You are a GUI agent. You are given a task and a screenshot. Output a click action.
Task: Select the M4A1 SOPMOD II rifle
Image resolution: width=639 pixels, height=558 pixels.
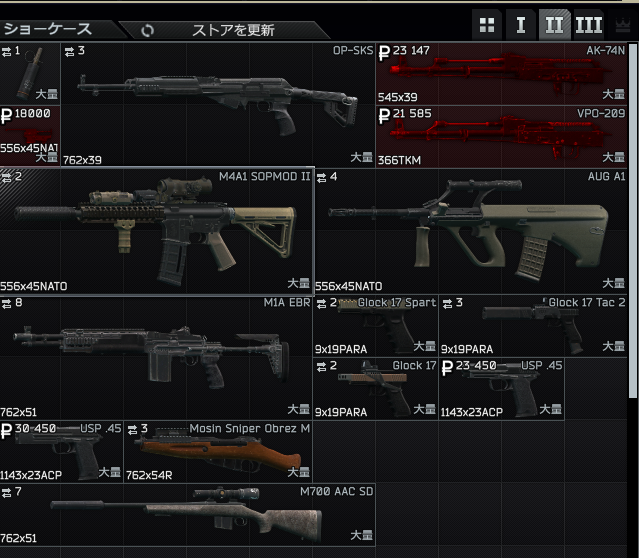coord(157,232)
